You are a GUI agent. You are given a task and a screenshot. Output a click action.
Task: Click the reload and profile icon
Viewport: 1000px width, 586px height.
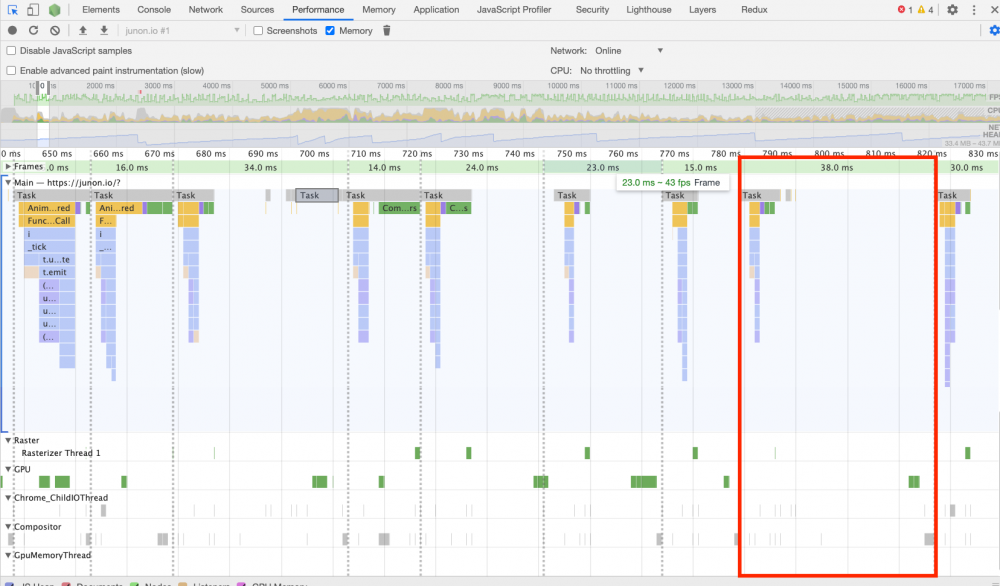tap(33, 30)
